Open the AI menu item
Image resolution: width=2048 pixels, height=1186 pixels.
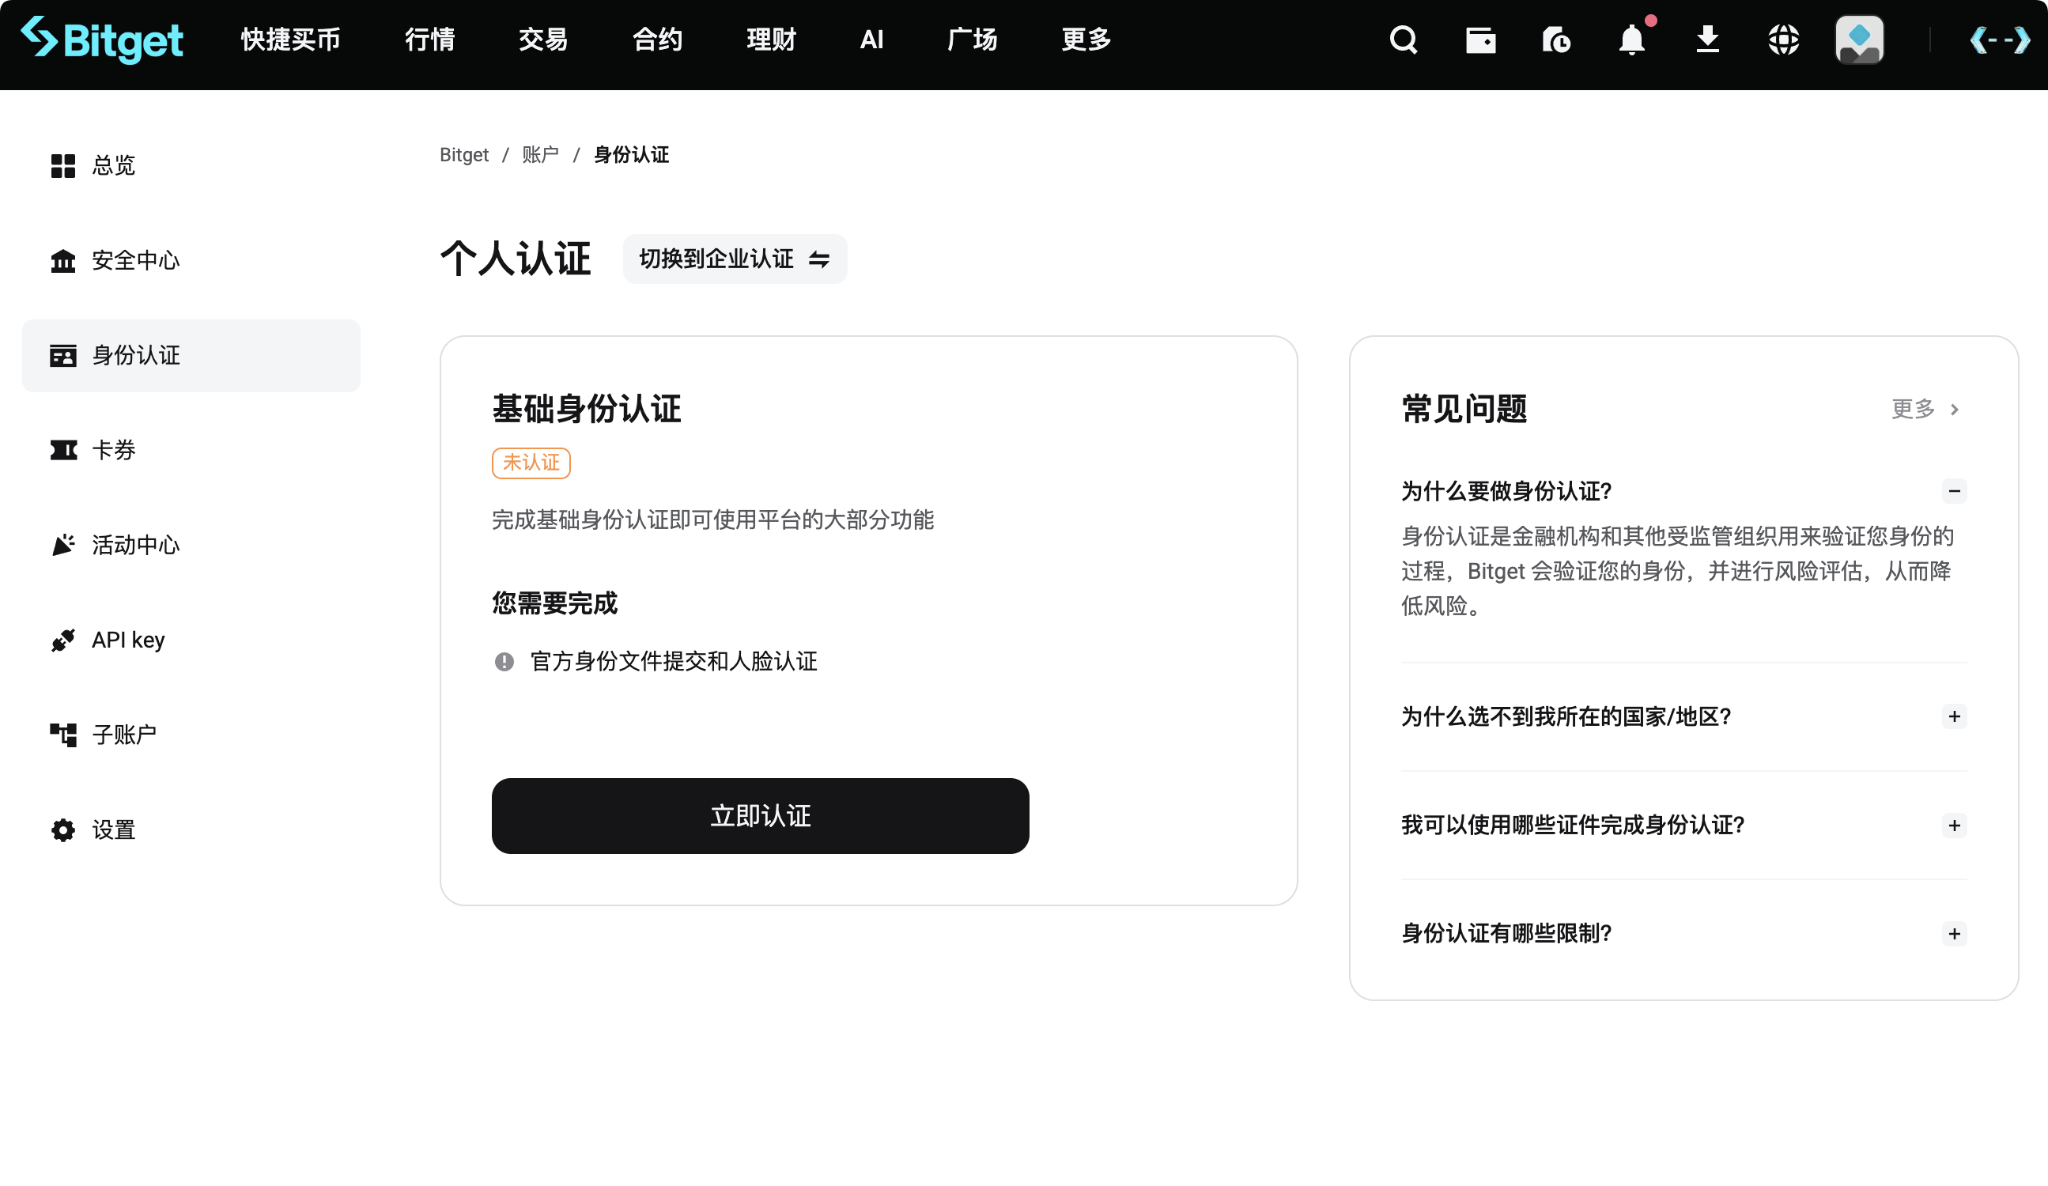click(x=872, y=40)
